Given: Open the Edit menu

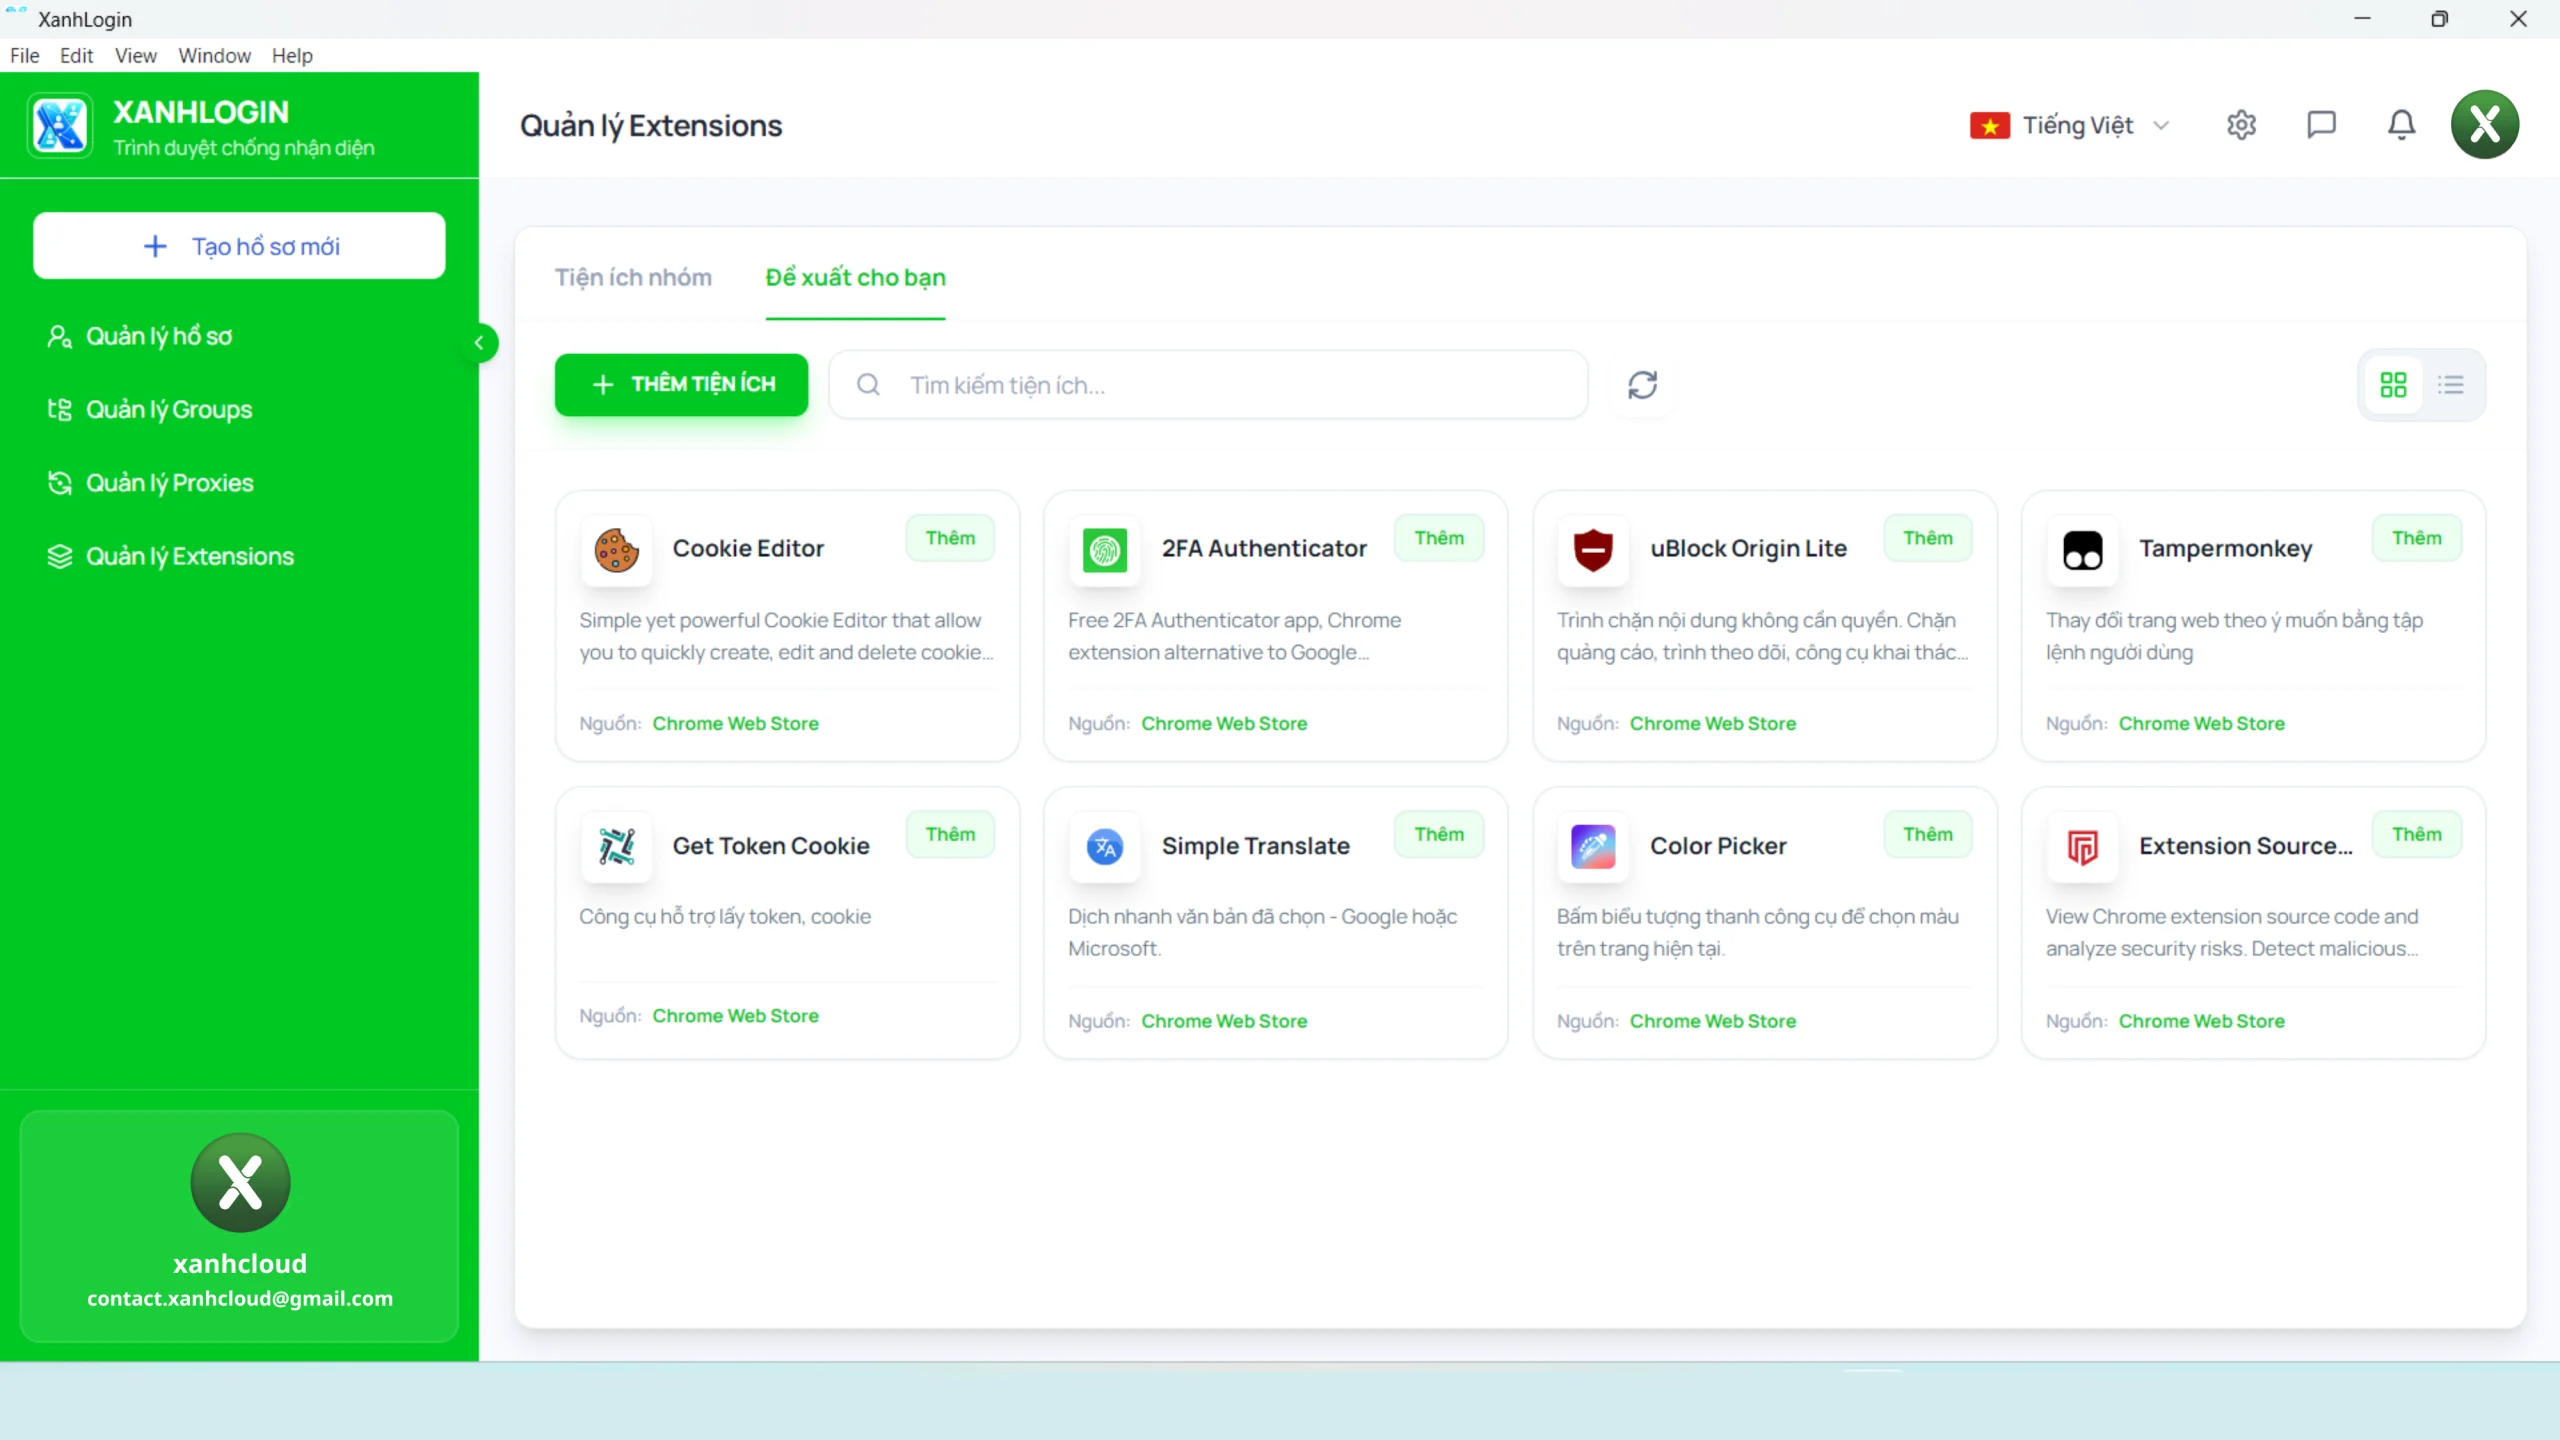Looking at the screenshot, I should point(76,55).
